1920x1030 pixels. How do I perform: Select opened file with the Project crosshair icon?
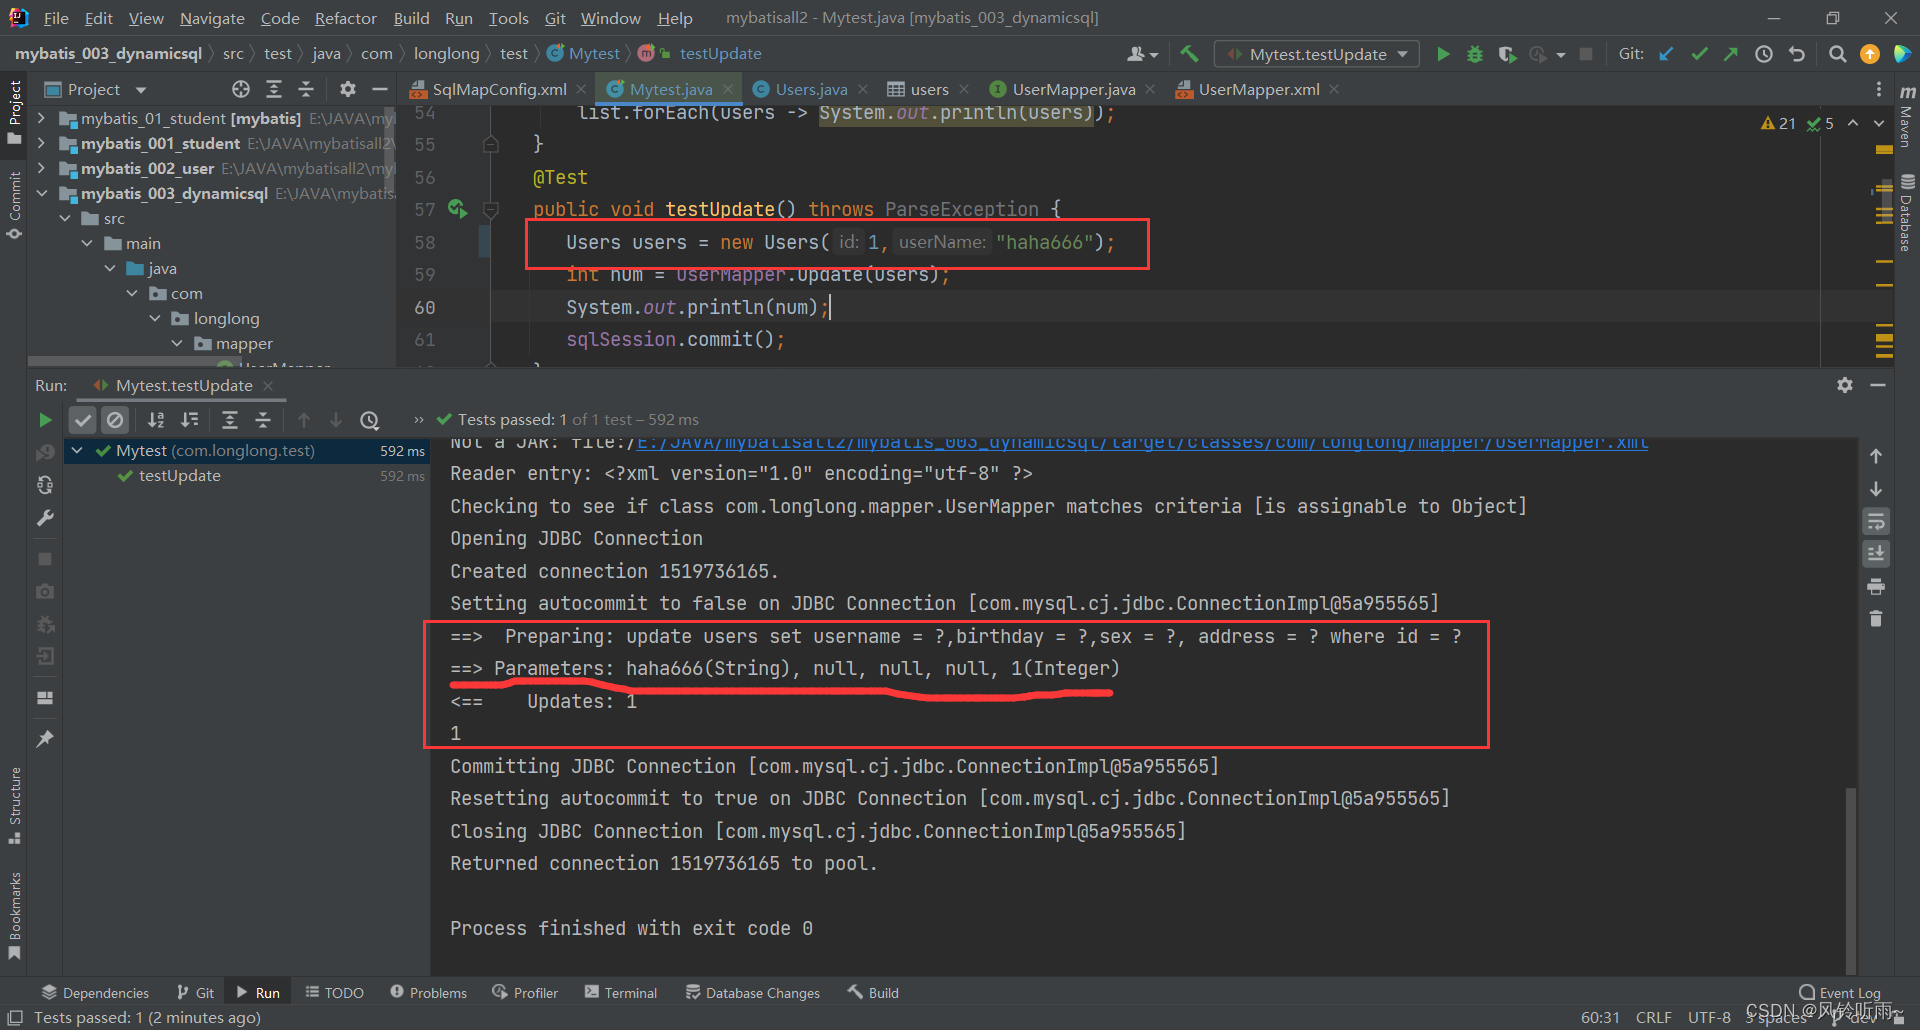[x=241, y=89]
